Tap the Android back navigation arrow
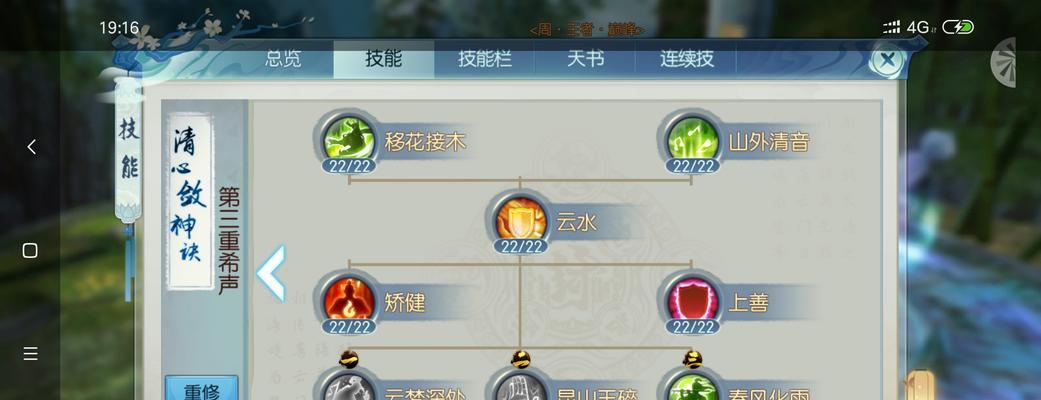1041x400 pixels. pos(31,147)
